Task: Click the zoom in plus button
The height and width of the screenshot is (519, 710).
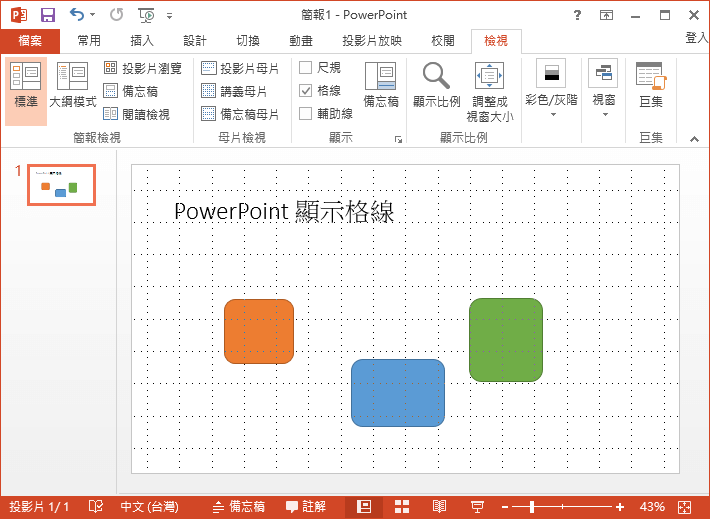Action: coord(620,507)
